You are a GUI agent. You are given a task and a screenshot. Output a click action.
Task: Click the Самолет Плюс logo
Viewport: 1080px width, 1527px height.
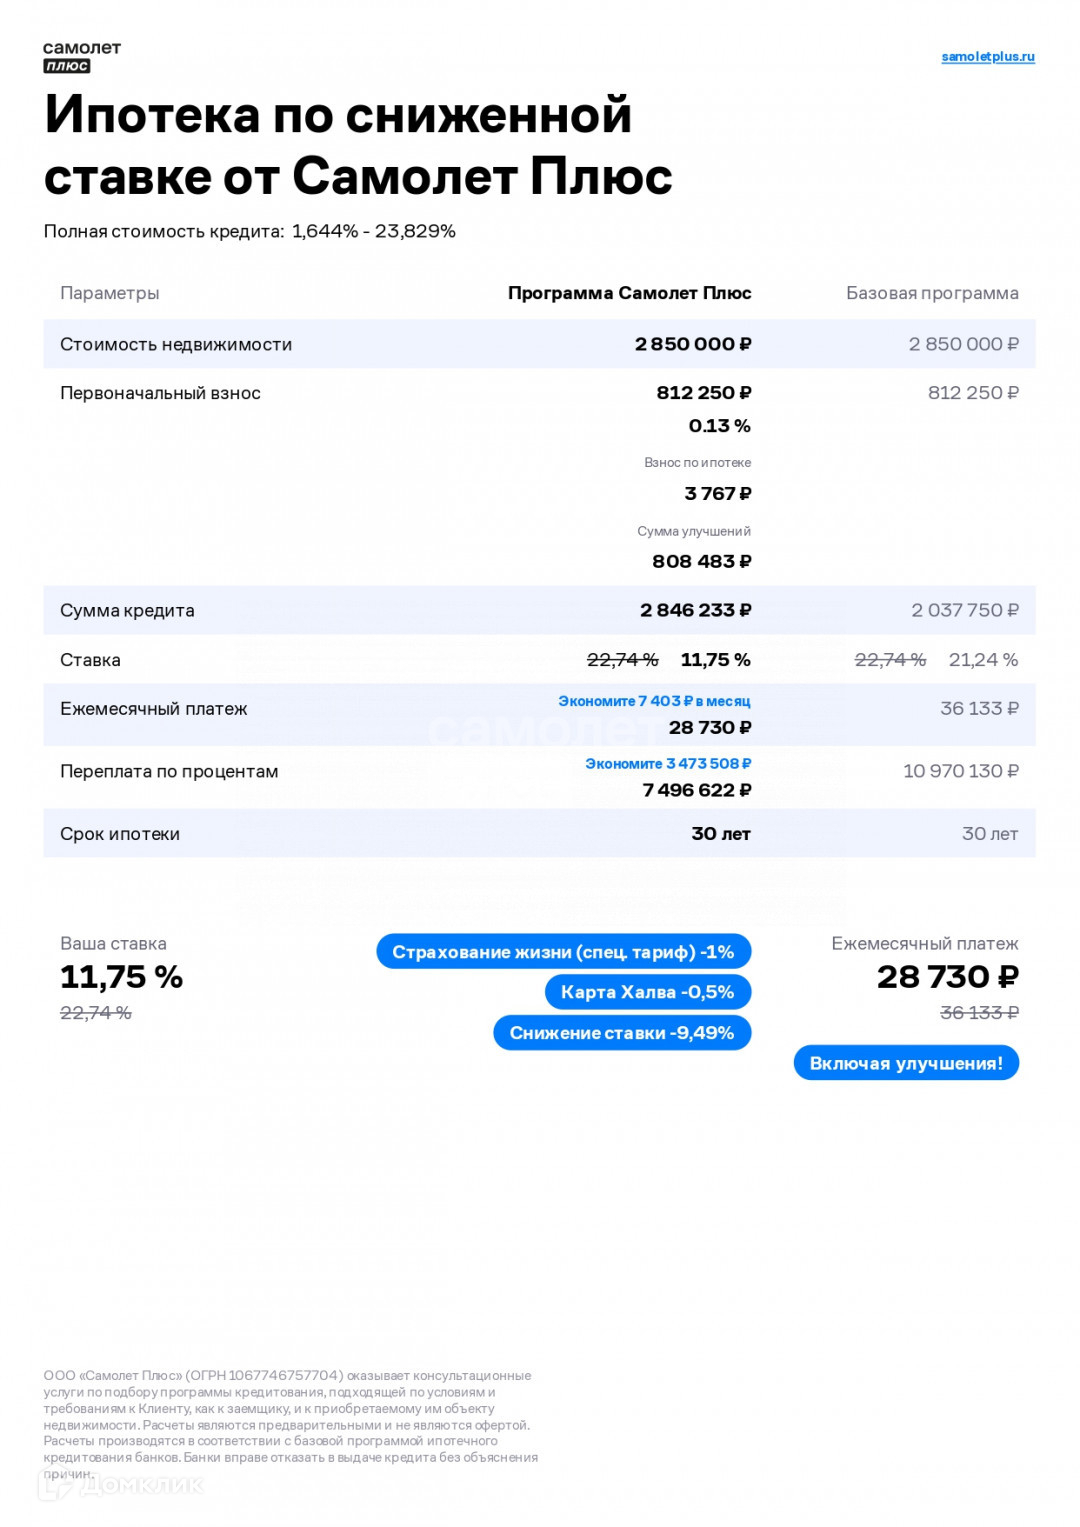81,57
